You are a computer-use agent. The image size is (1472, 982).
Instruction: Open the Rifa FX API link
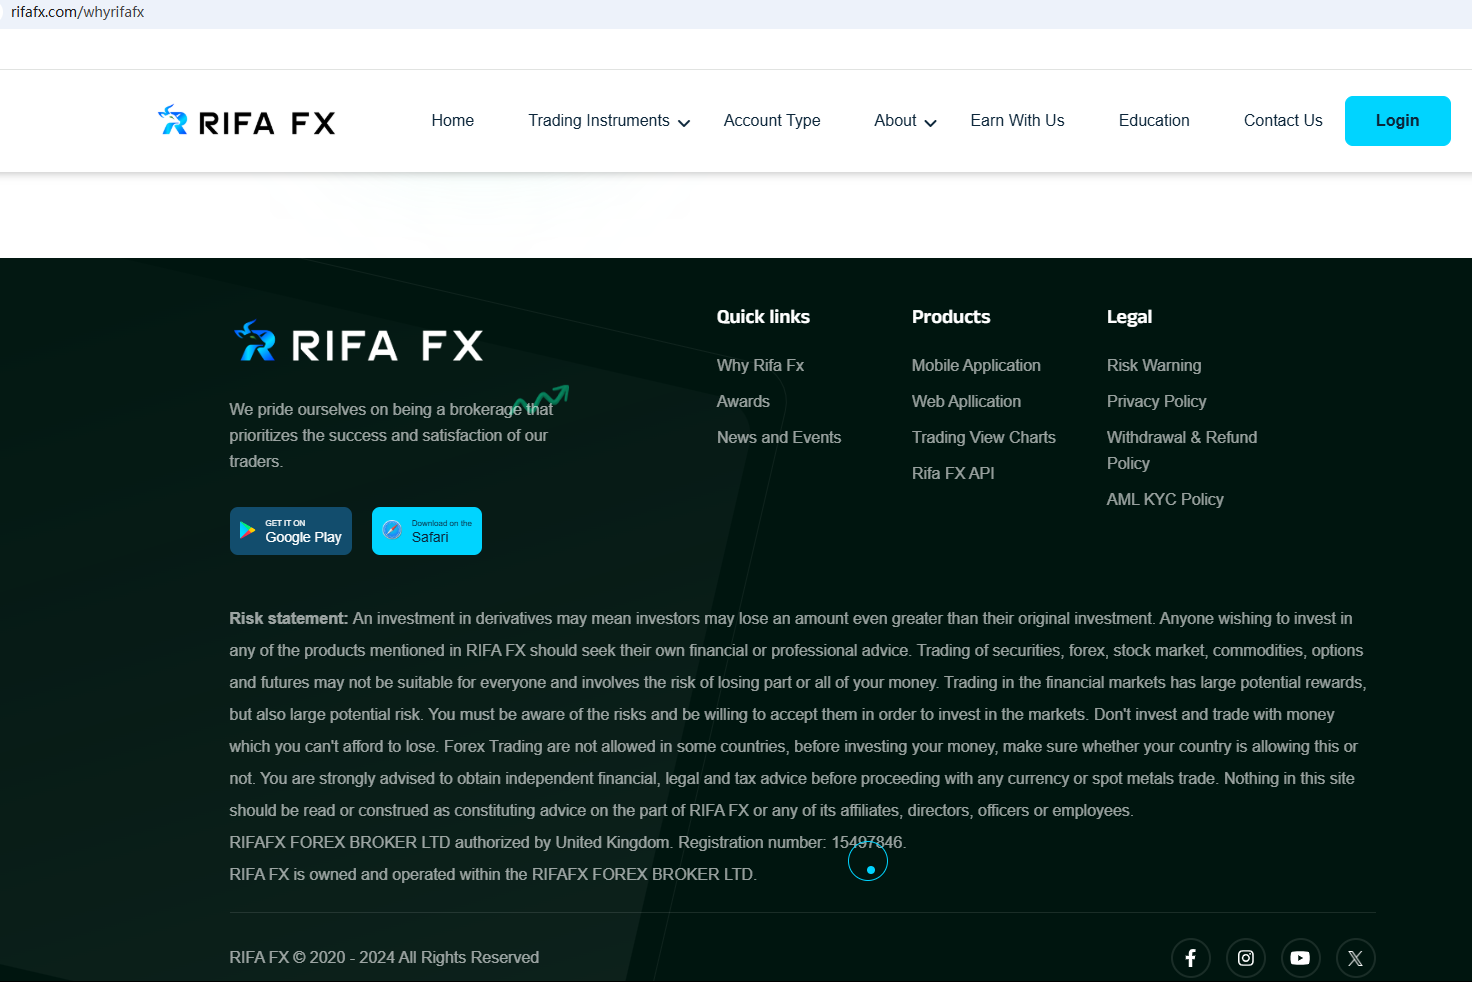pyautogui.click(x=953, y=473)
